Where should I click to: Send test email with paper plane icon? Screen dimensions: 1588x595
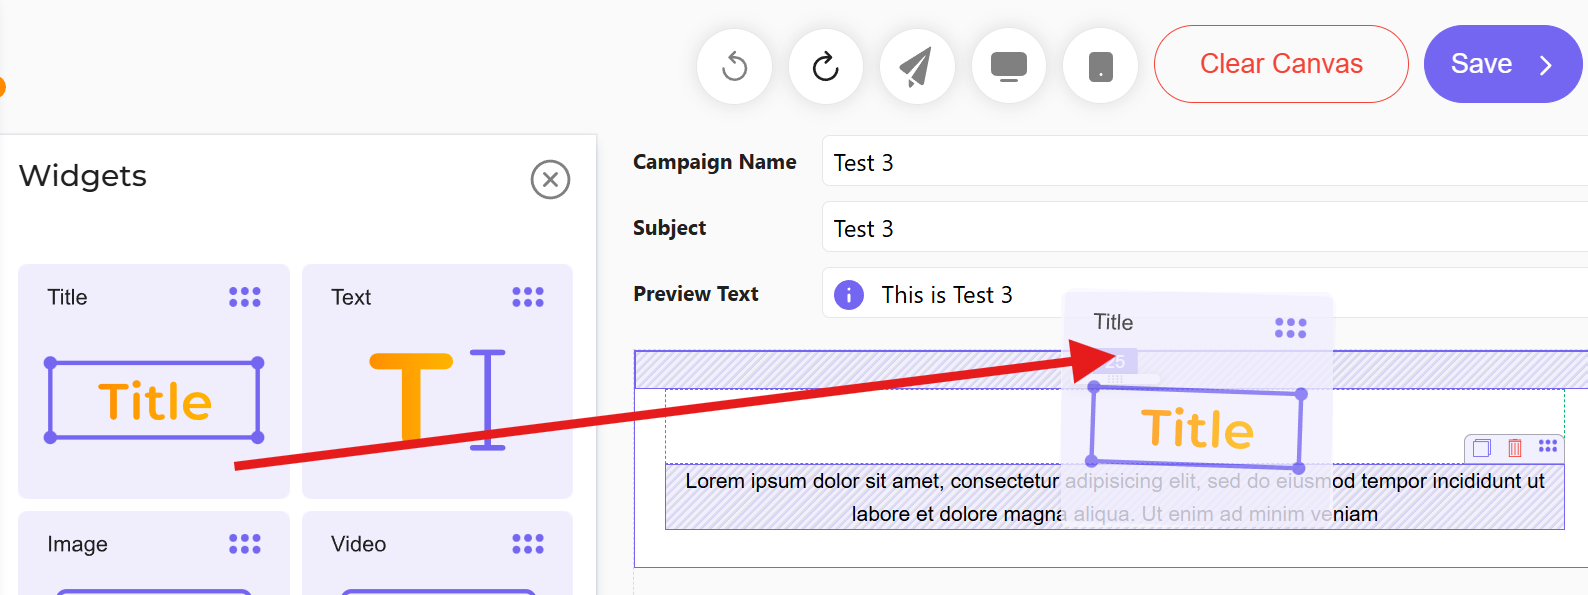[x=917, y=66]
